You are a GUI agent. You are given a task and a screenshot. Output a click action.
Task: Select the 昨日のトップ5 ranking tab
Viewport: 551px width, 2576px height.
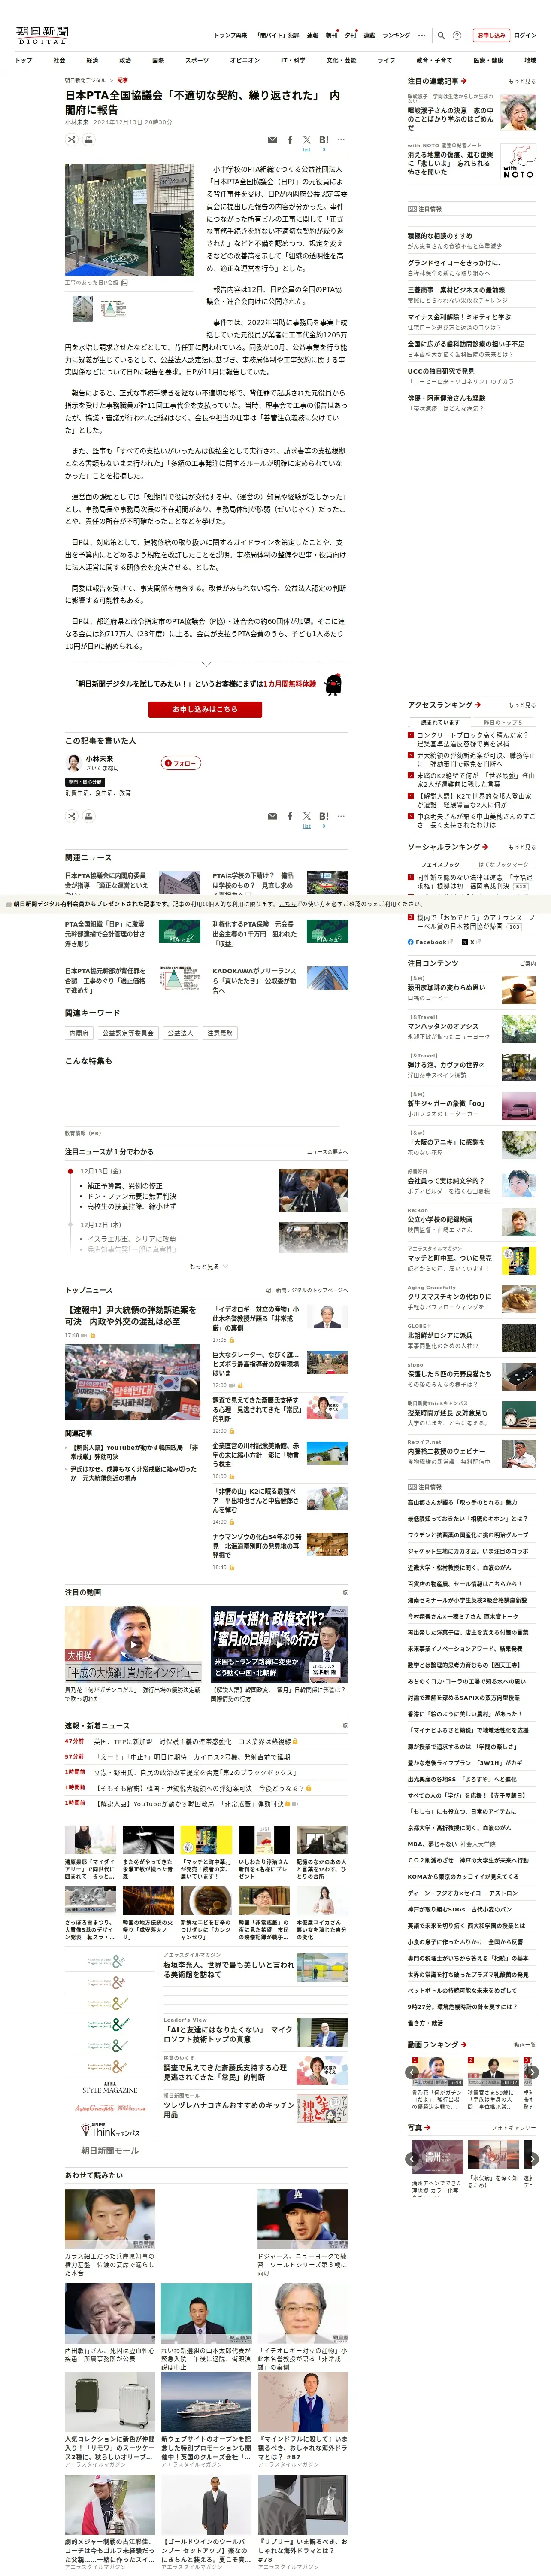coord(503,722)
